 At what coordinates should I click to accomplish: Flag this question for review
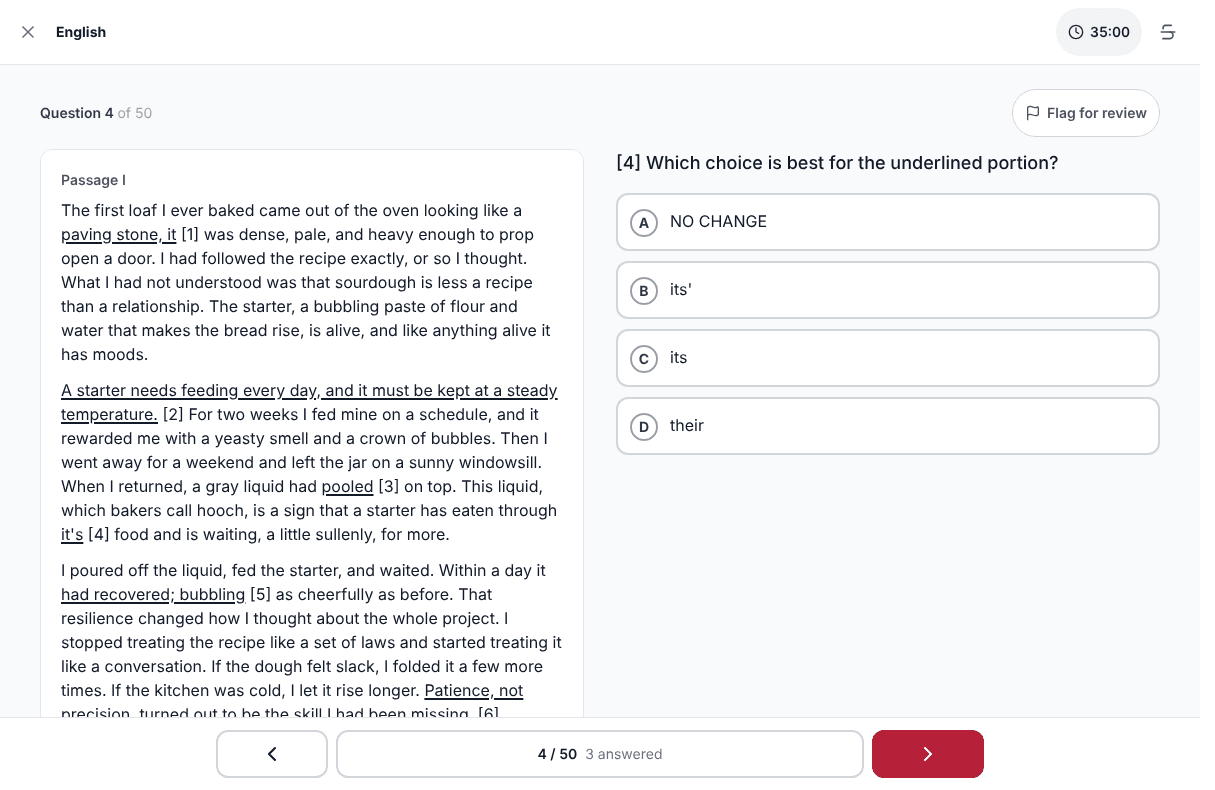click(1086, 113)
